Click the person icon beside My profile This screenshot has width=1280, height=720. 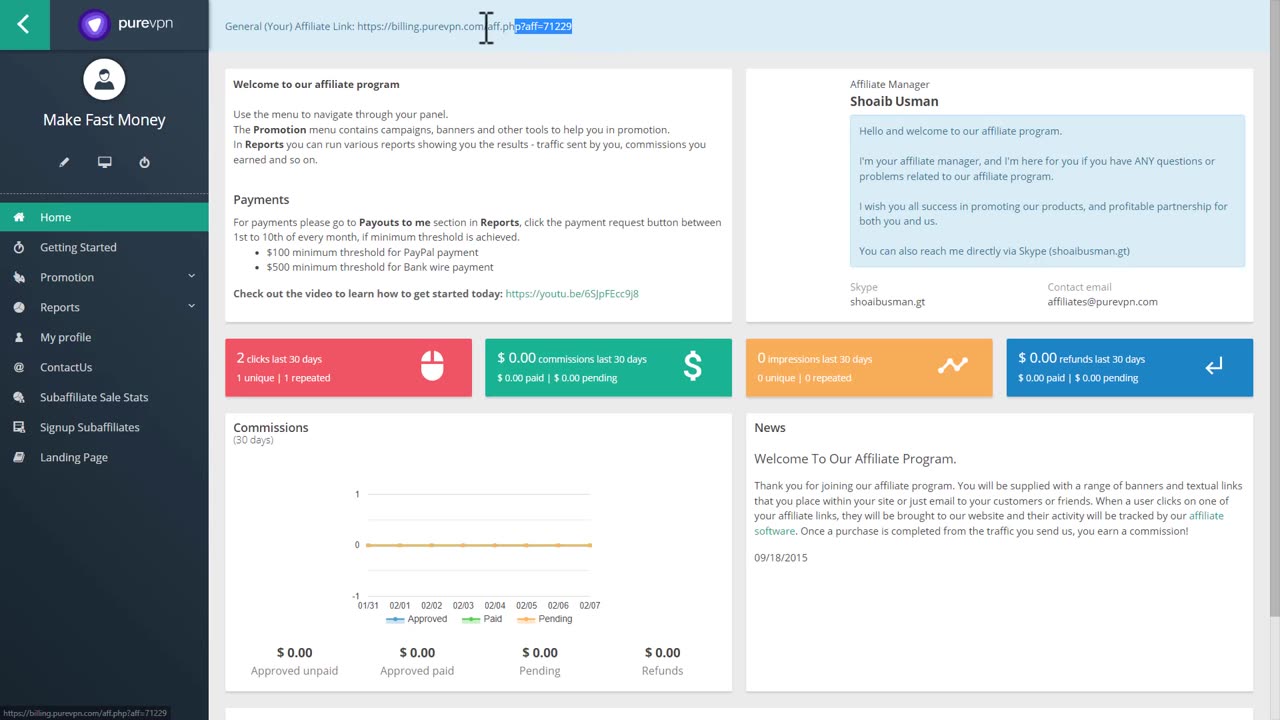pos(19,337)
